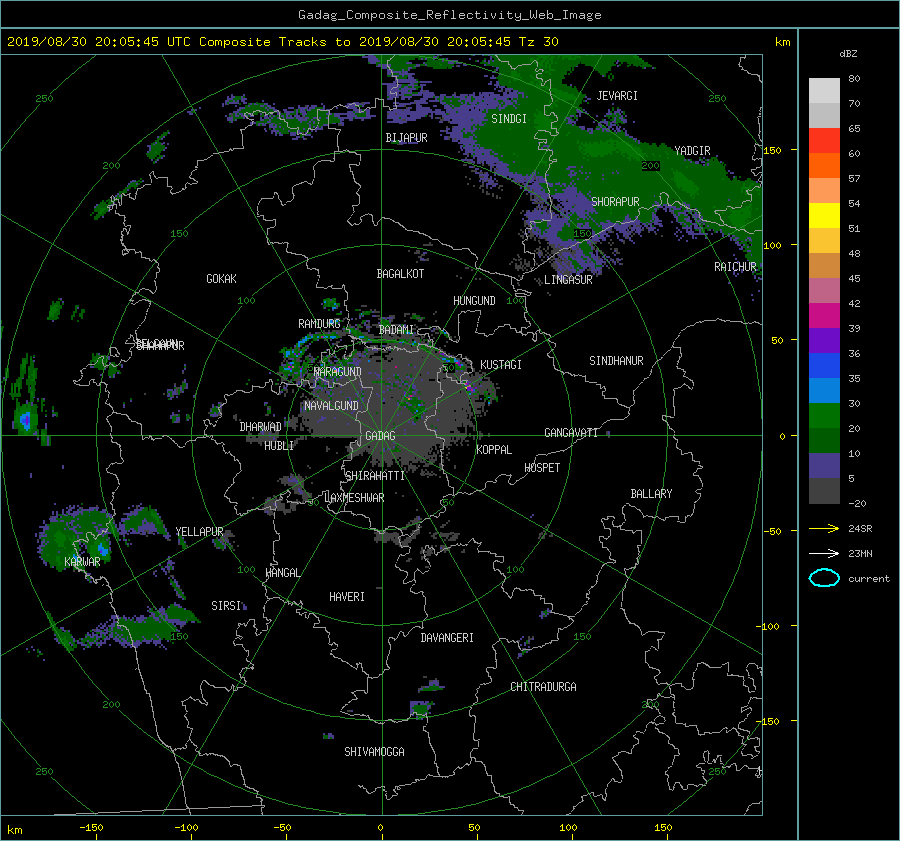Click the CHITRADURGA city label
The height and width of the screenshot is (841, 900).
pos(543,687)
